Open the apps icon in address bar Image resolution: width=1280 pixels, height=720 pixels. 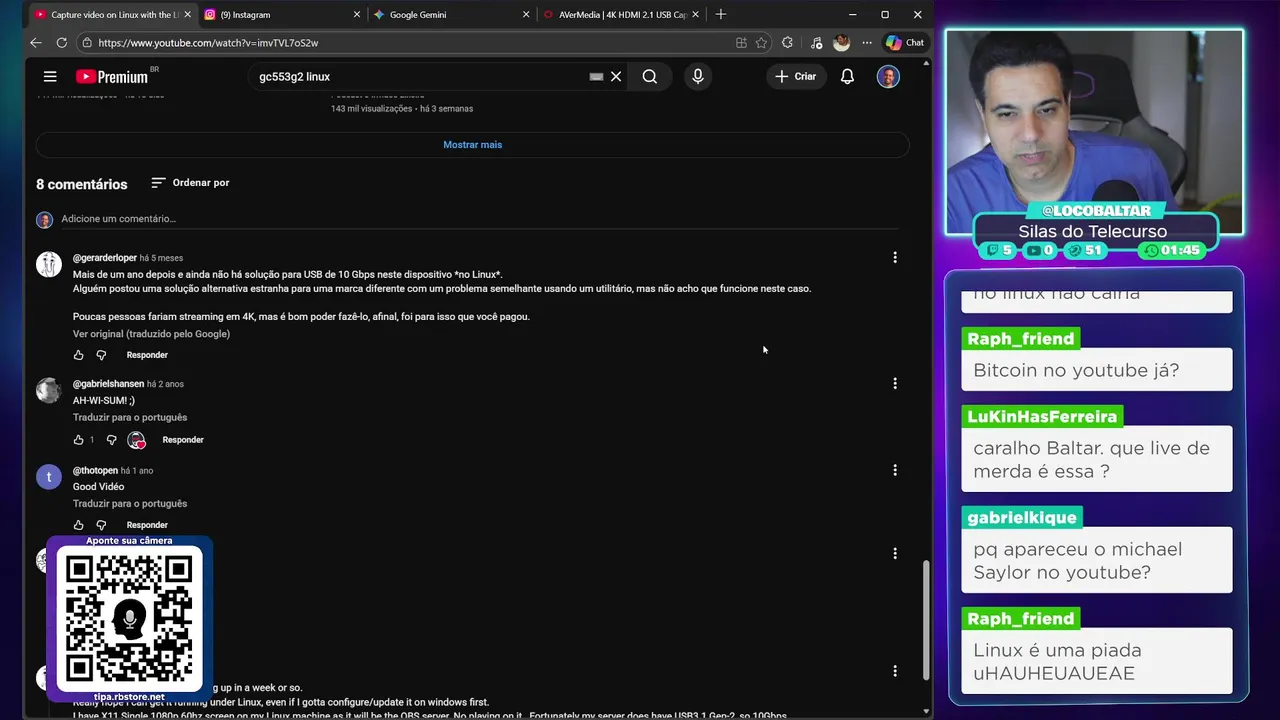pos(741,43)
